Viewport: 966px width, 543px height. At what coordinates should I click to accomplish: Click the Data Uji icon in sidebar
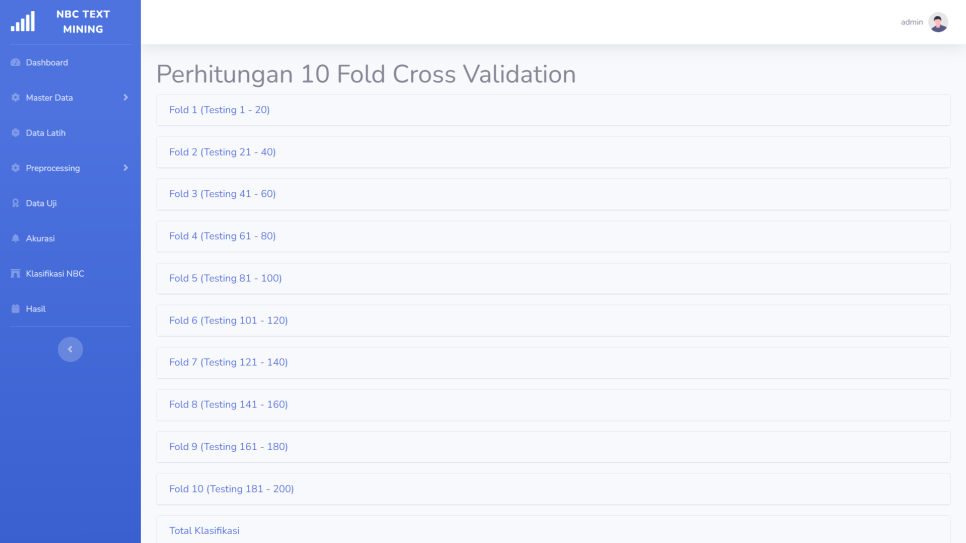click(x=15, y=203)
